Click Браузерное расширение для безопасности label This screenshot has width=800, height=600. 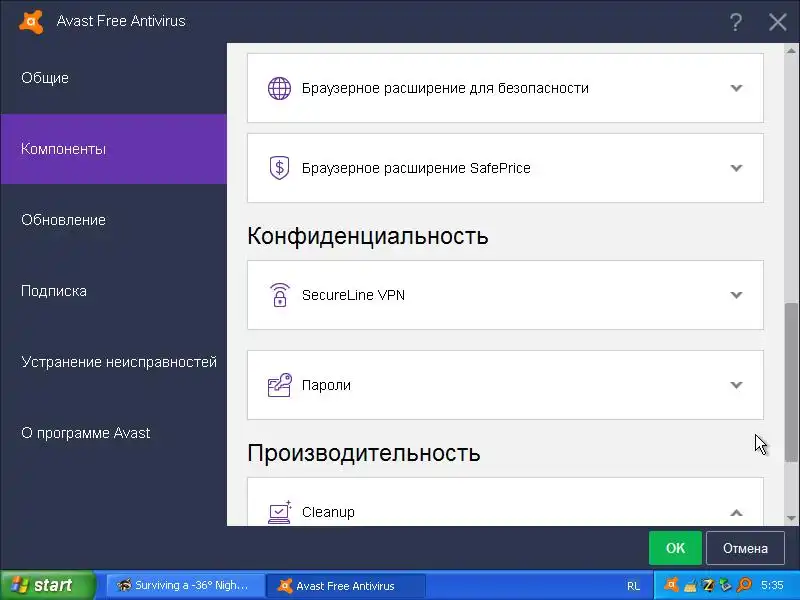(x=445, y=88)
